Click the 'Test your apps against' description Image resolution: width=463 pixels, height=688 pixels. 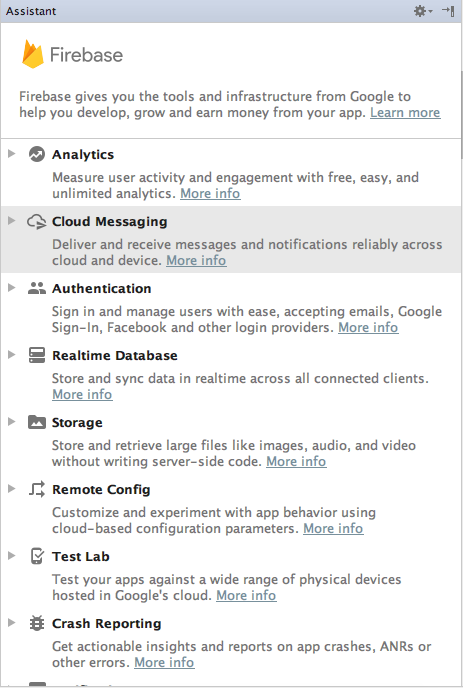226,588
